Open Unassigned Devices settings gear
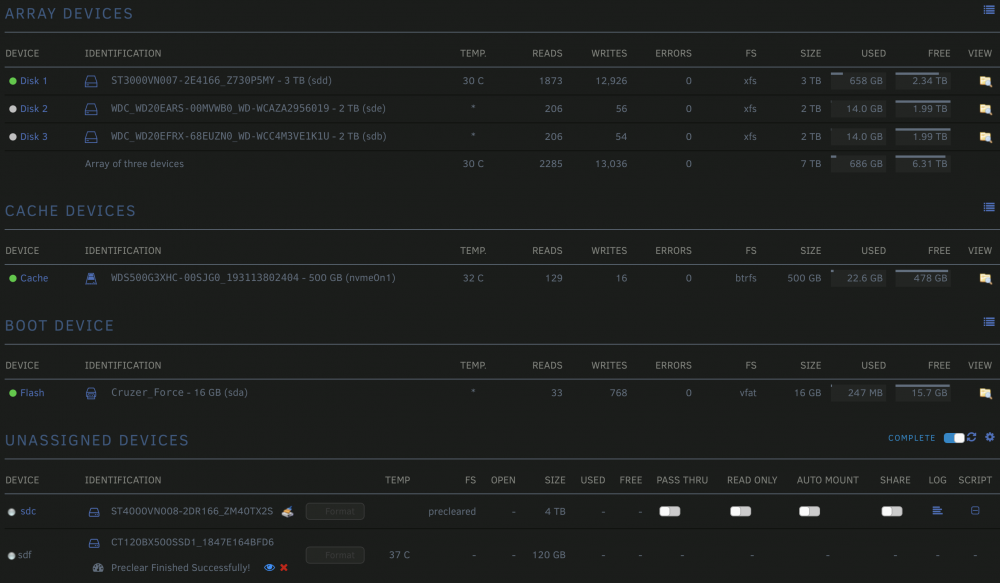 coord(989,437)
